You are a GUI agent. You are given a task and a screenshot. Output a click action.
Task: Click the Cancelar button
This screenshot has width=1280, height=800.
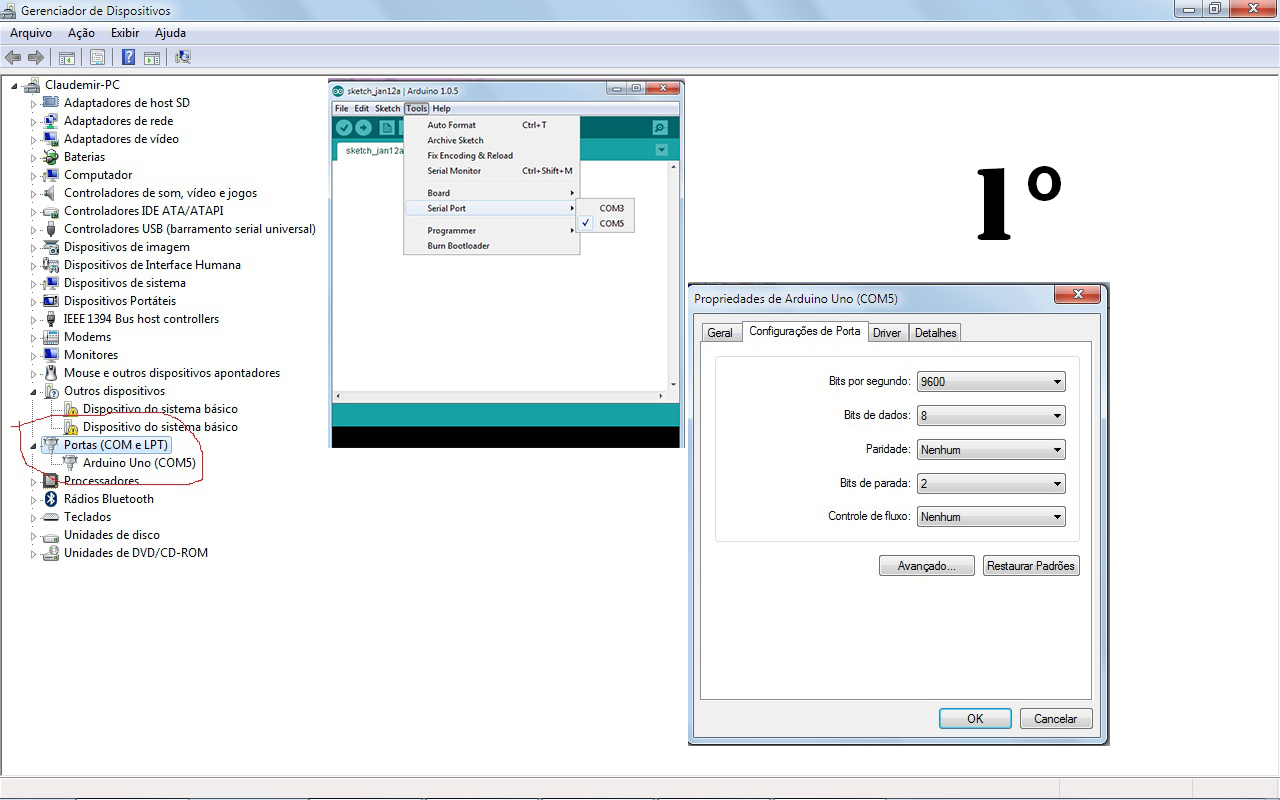click(1056, 718)
